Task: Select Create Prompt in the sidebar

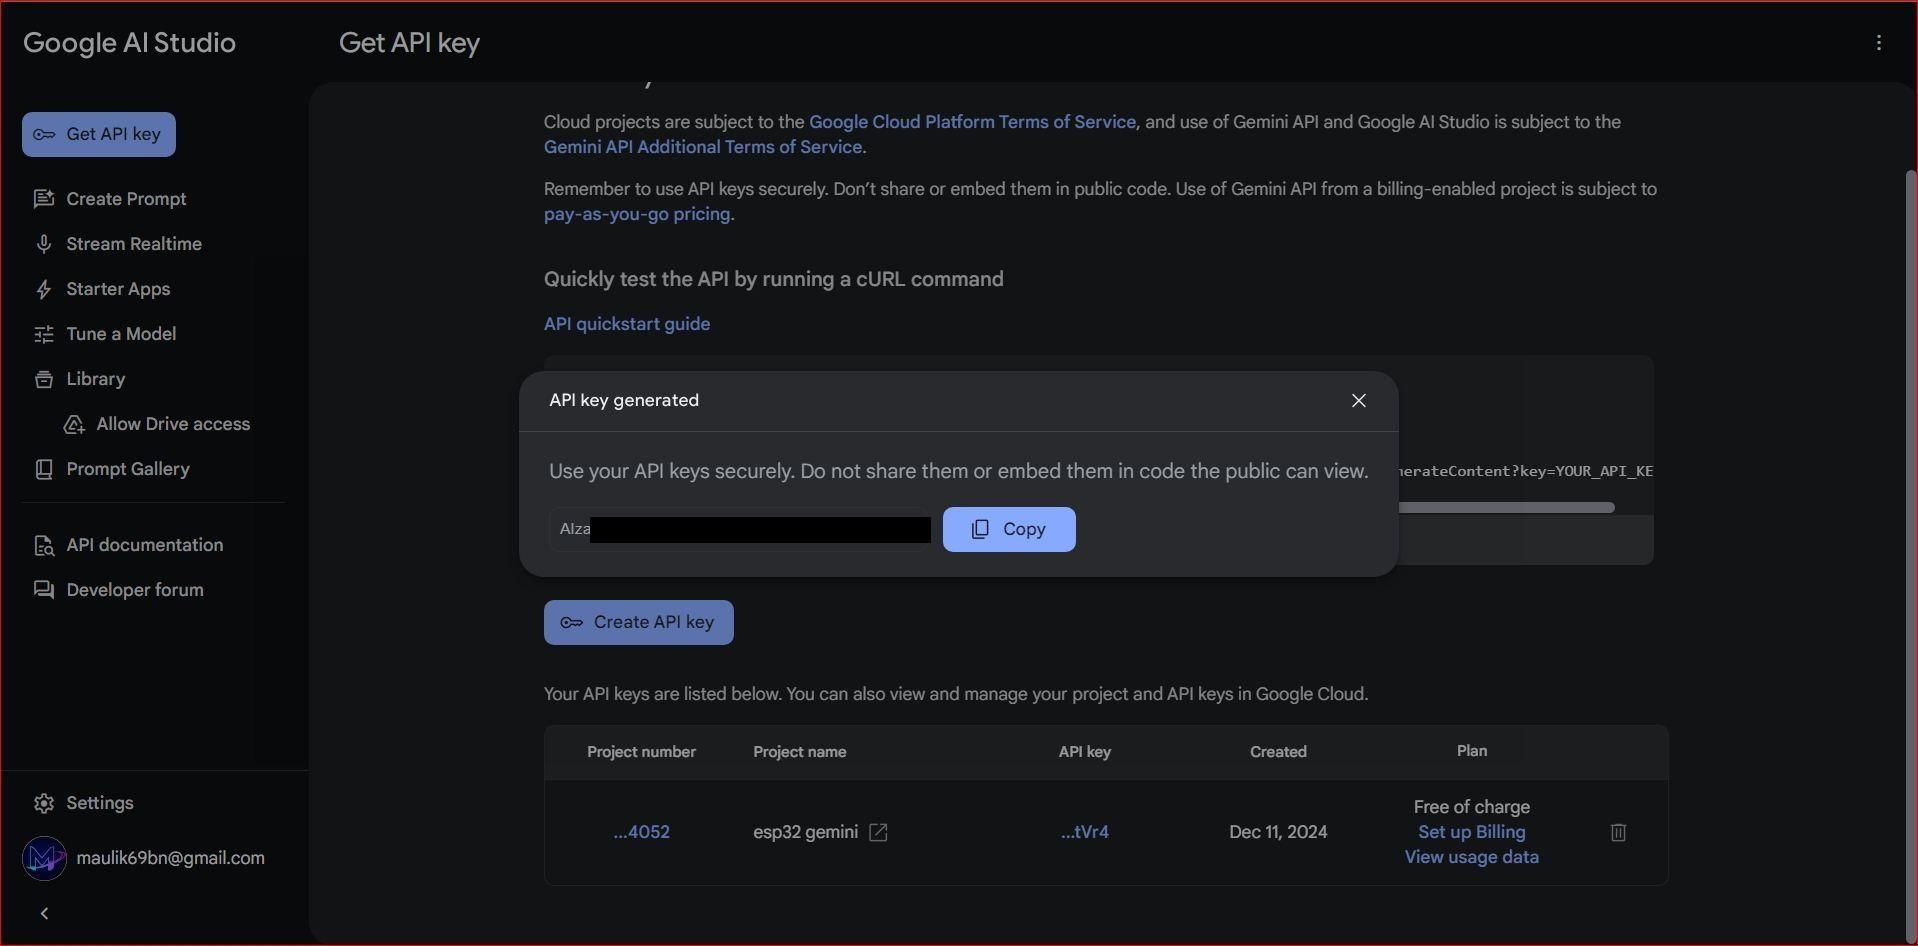Action: [126, 198]
